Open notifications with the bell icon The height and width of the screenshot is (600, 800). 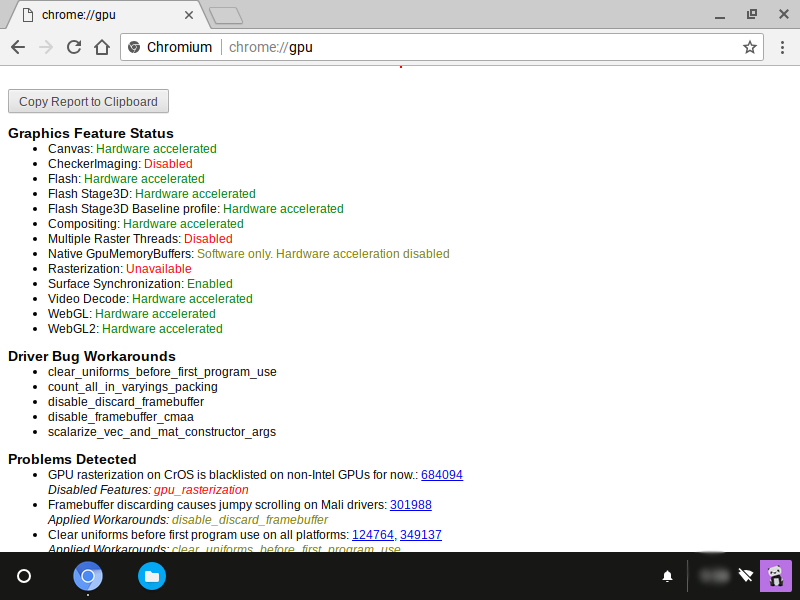[x=667, y=576]
